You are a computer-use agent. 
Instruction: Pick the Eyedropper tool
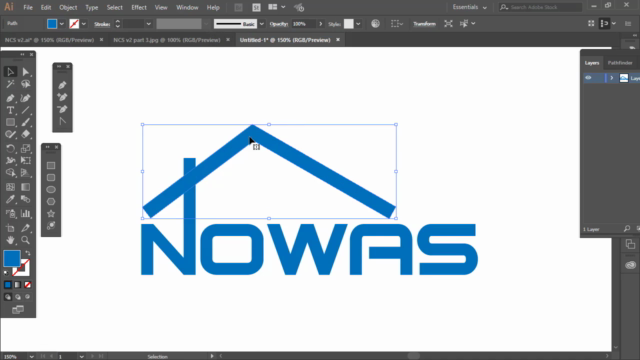click(x=10, y=199)
